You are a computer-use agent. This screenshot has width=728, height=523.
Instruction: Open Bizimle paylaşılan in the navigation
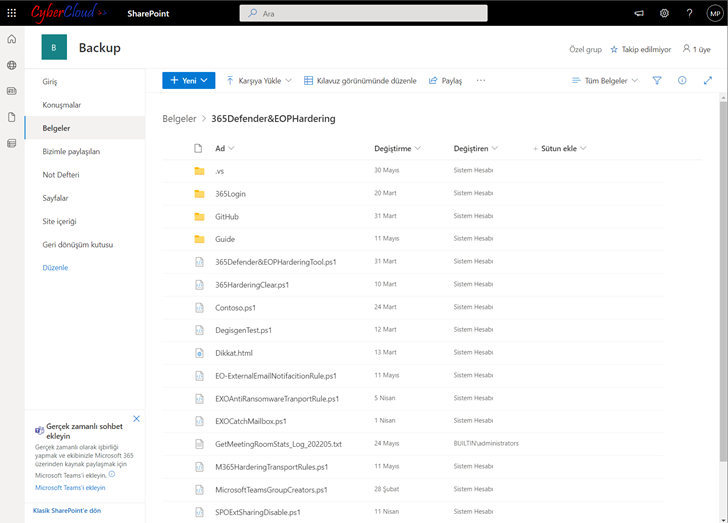click(71, 151)
